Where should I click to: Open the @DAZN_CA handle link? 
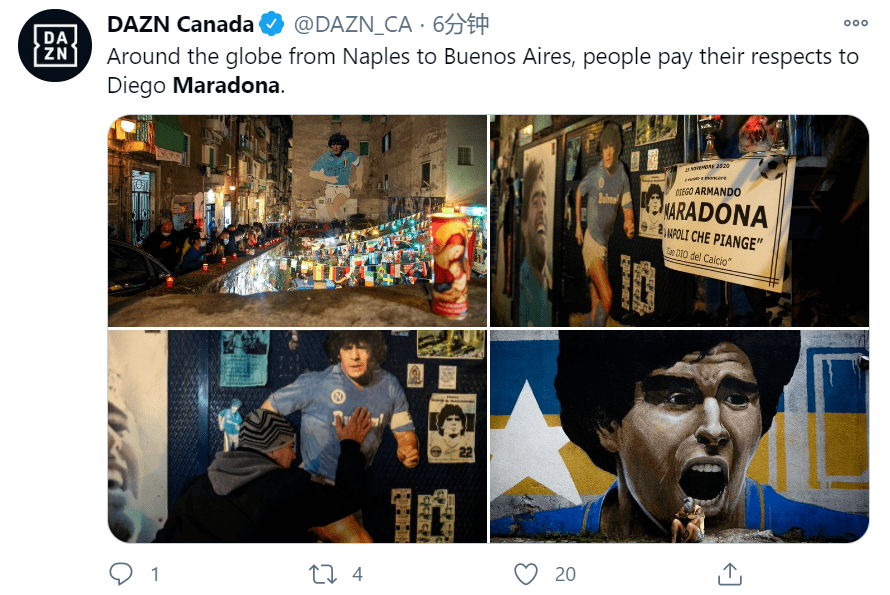tap(352, 24)
